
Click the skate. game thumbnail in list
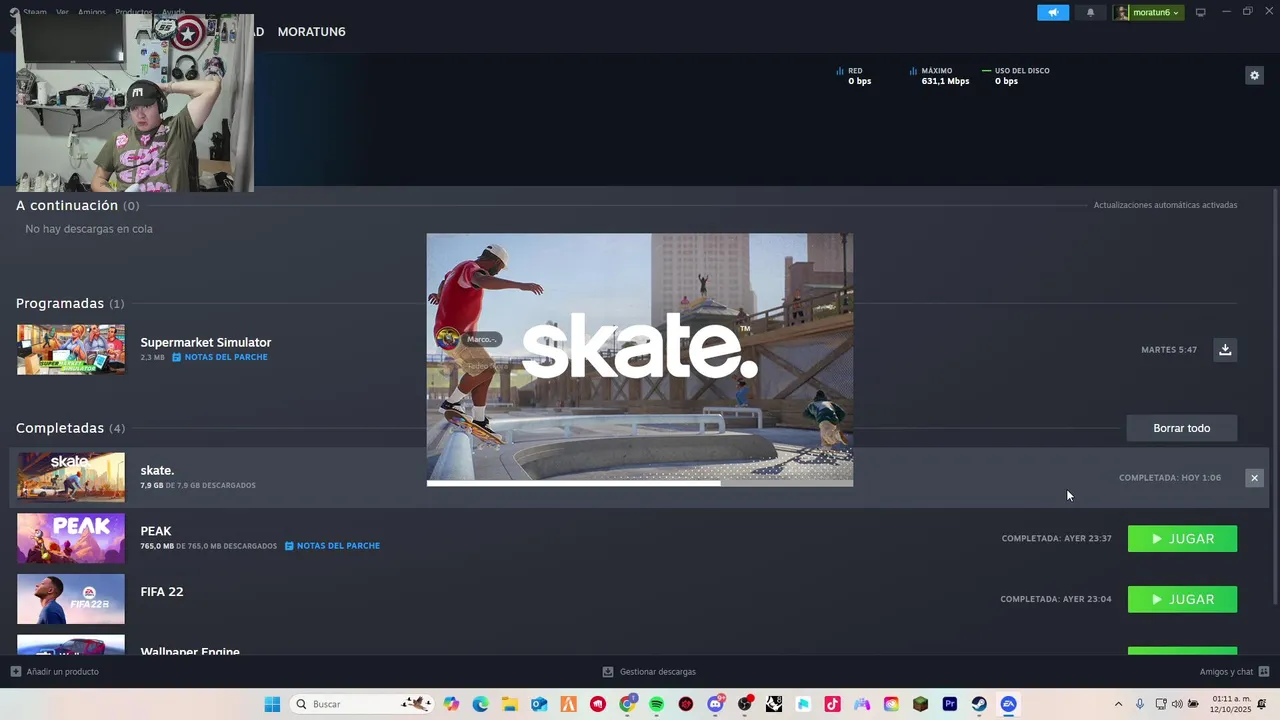point(71,477)
